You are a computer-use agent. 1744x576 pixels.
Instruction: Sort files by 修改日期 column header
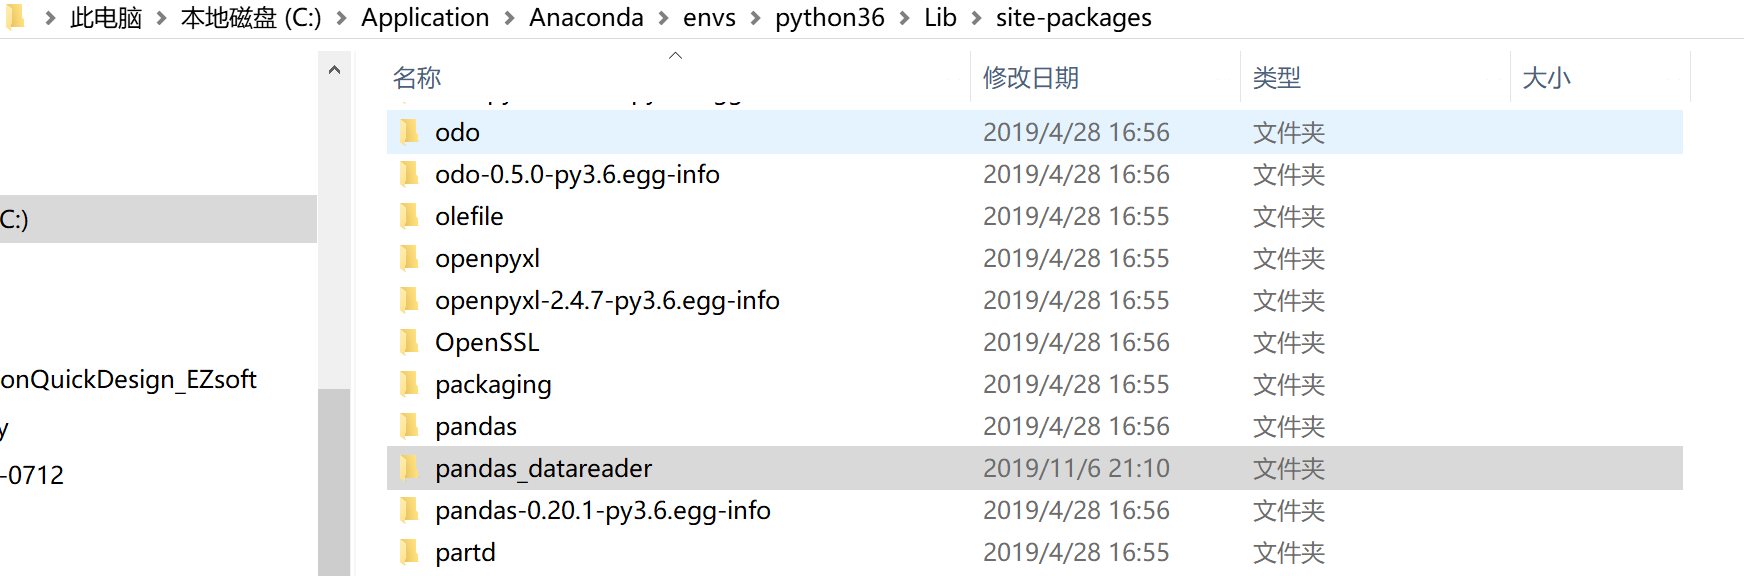point(1030,76)
